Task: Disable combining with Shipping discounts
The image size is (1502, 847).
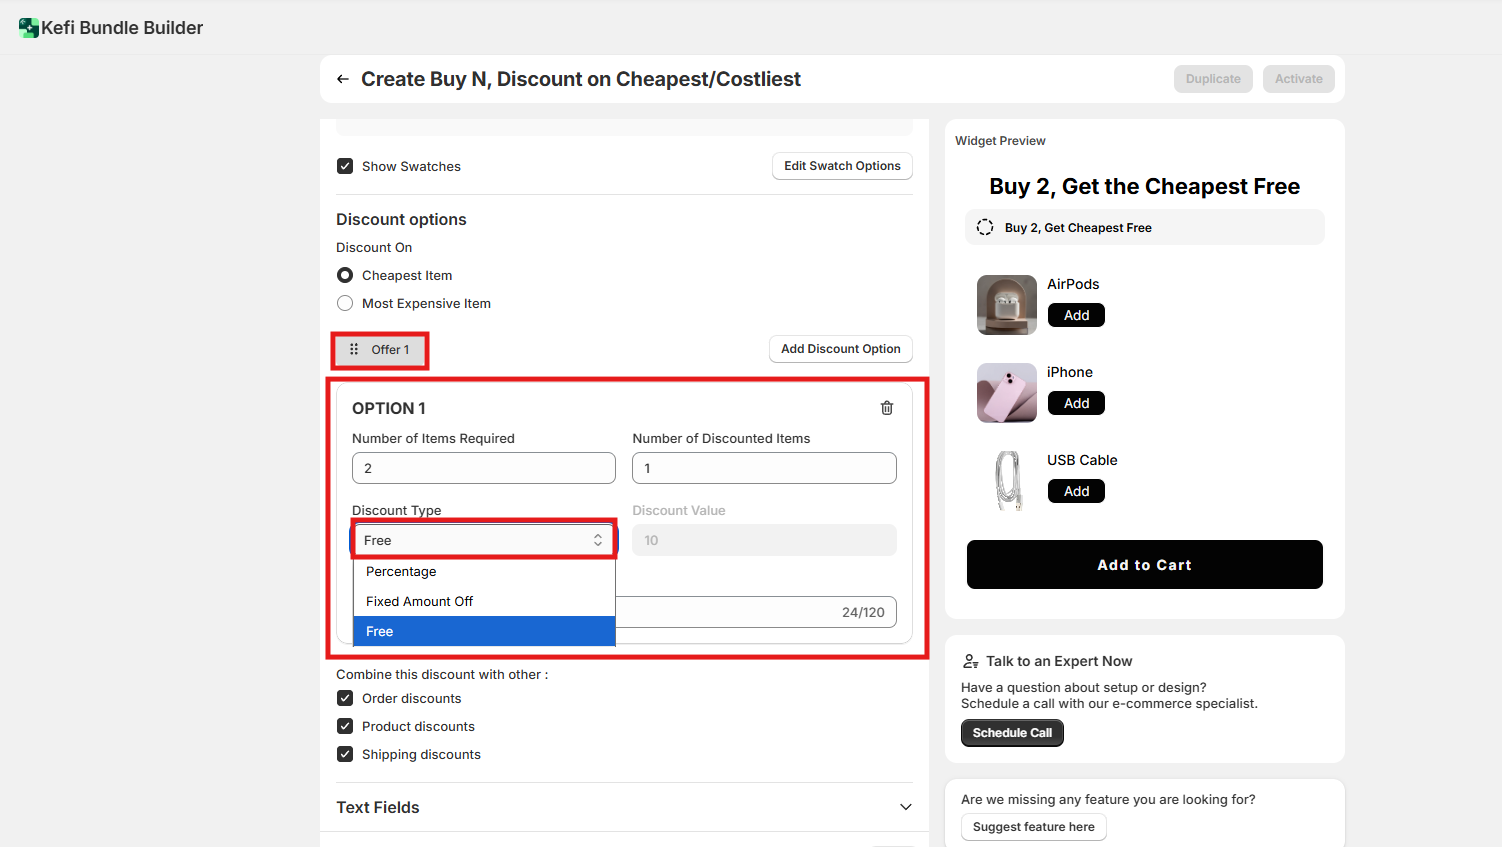Action: (x=345, y=755)
